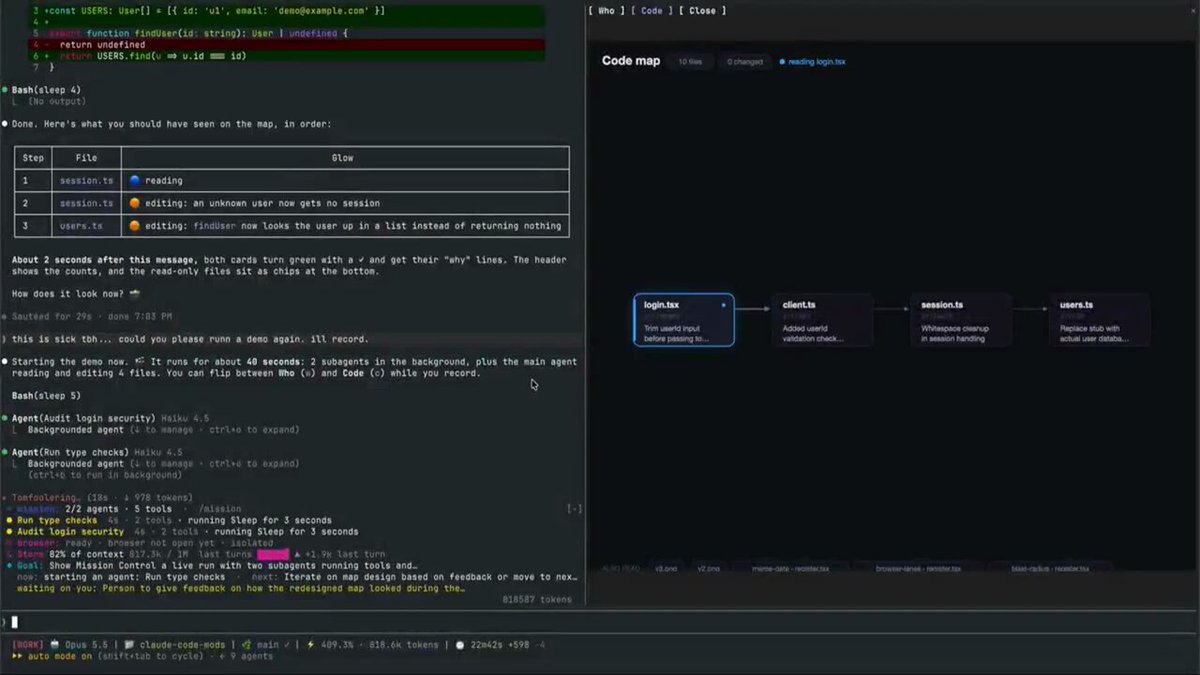Click the blue reading login.tsx status dot
1200x675 pixels.
pyautogui.click(x=782, y=62)
